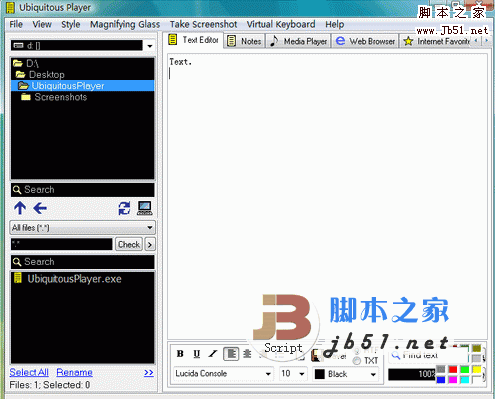495x399 pixels.
Task: Click the file Search input field
Action: click(83, 262)
